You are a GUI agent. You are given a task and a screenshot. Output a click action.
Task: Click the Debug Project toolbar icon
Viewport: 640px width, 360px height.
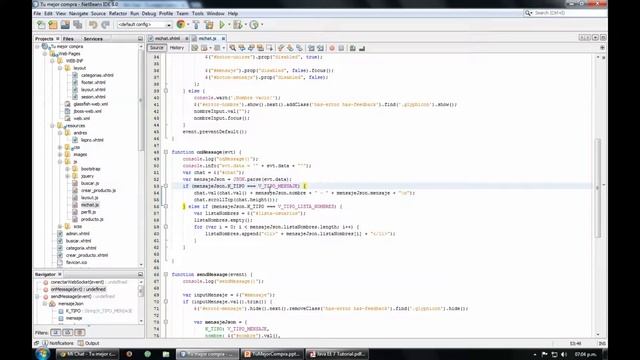tap(238, 25)
